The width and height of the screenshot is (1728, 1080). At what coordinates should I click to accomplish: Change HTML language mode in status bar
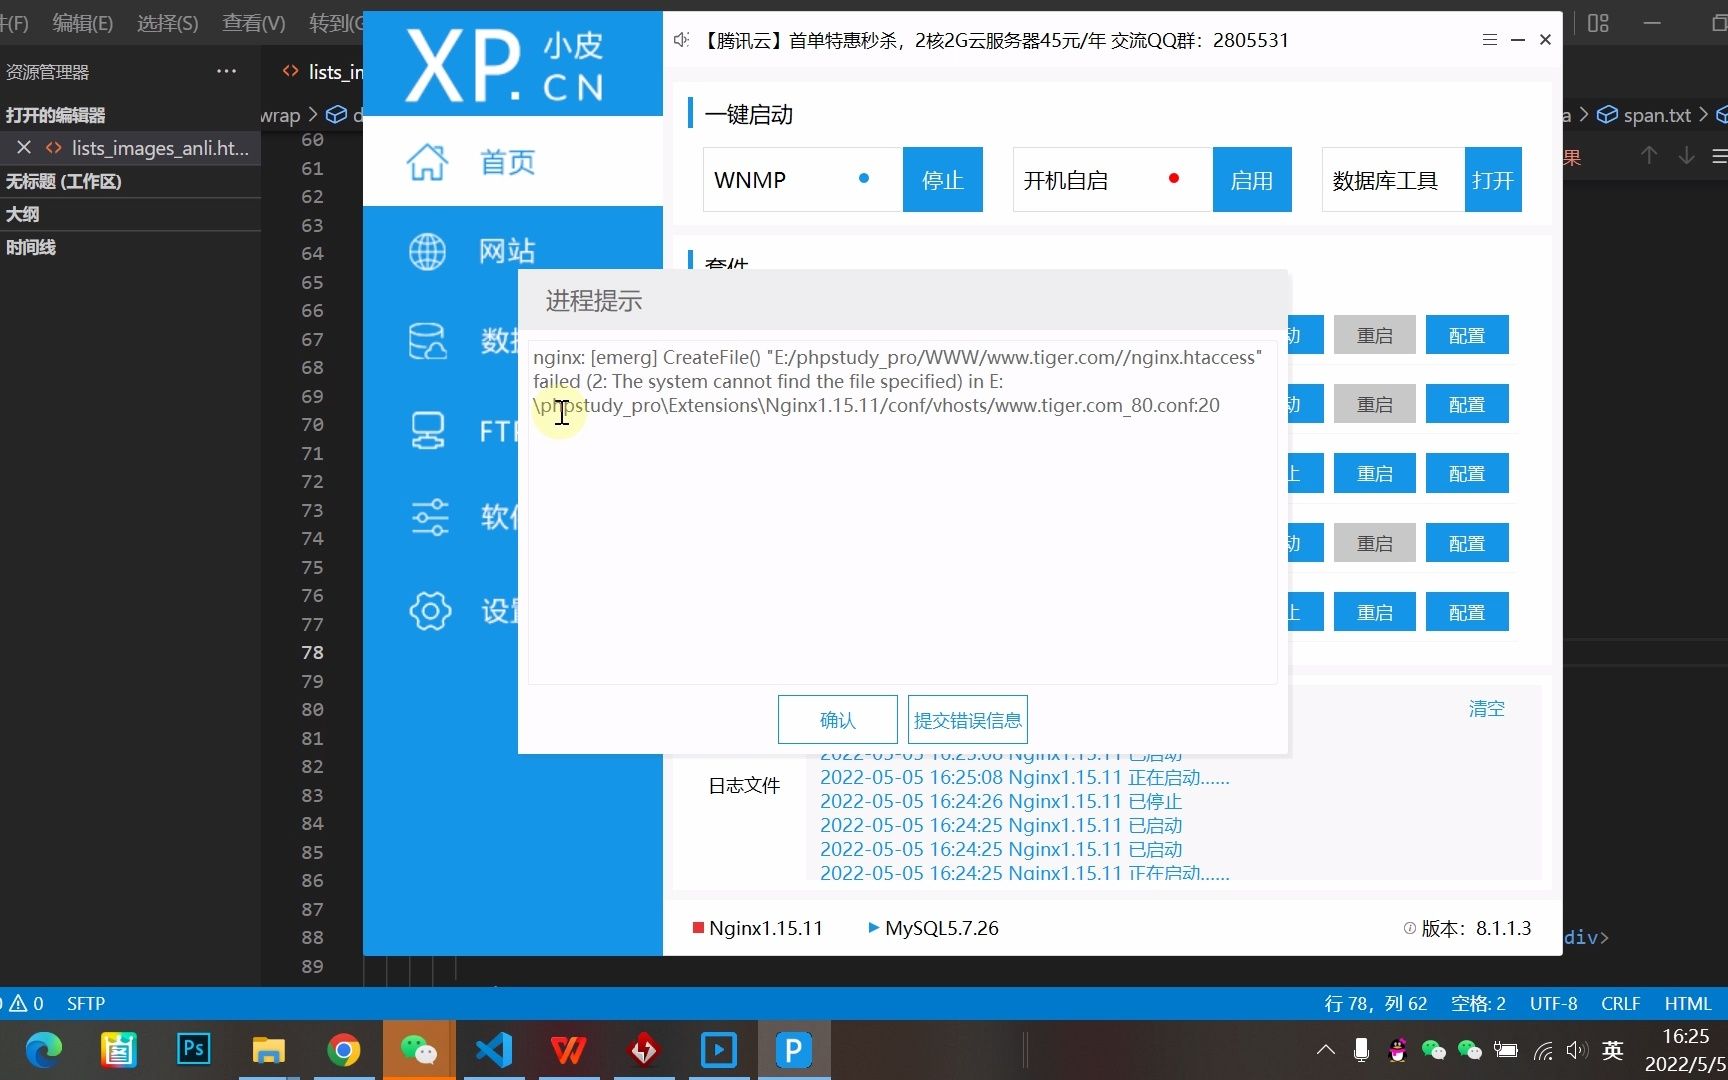1687,1003
